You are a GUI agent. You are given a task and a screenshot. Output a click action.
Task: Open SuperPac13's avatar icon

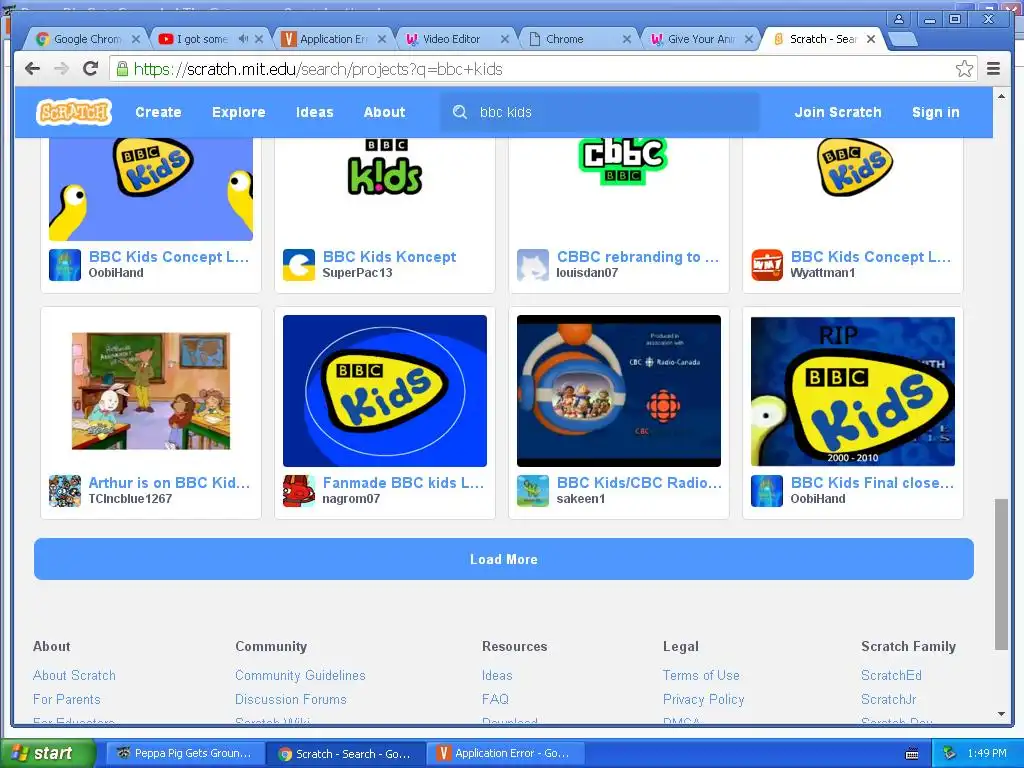298,264
